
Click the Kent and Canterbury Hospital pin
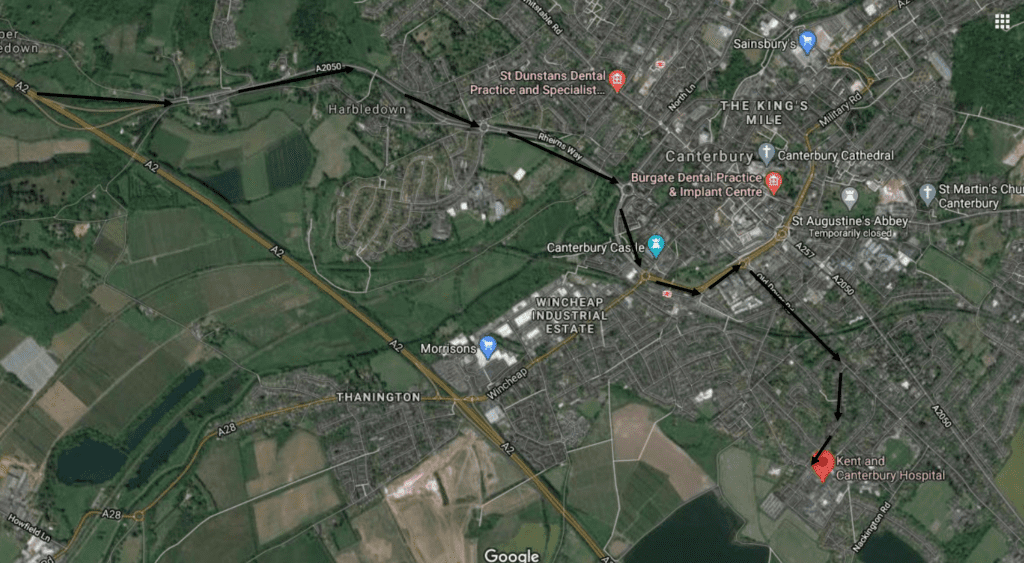[x=823, y=466]
